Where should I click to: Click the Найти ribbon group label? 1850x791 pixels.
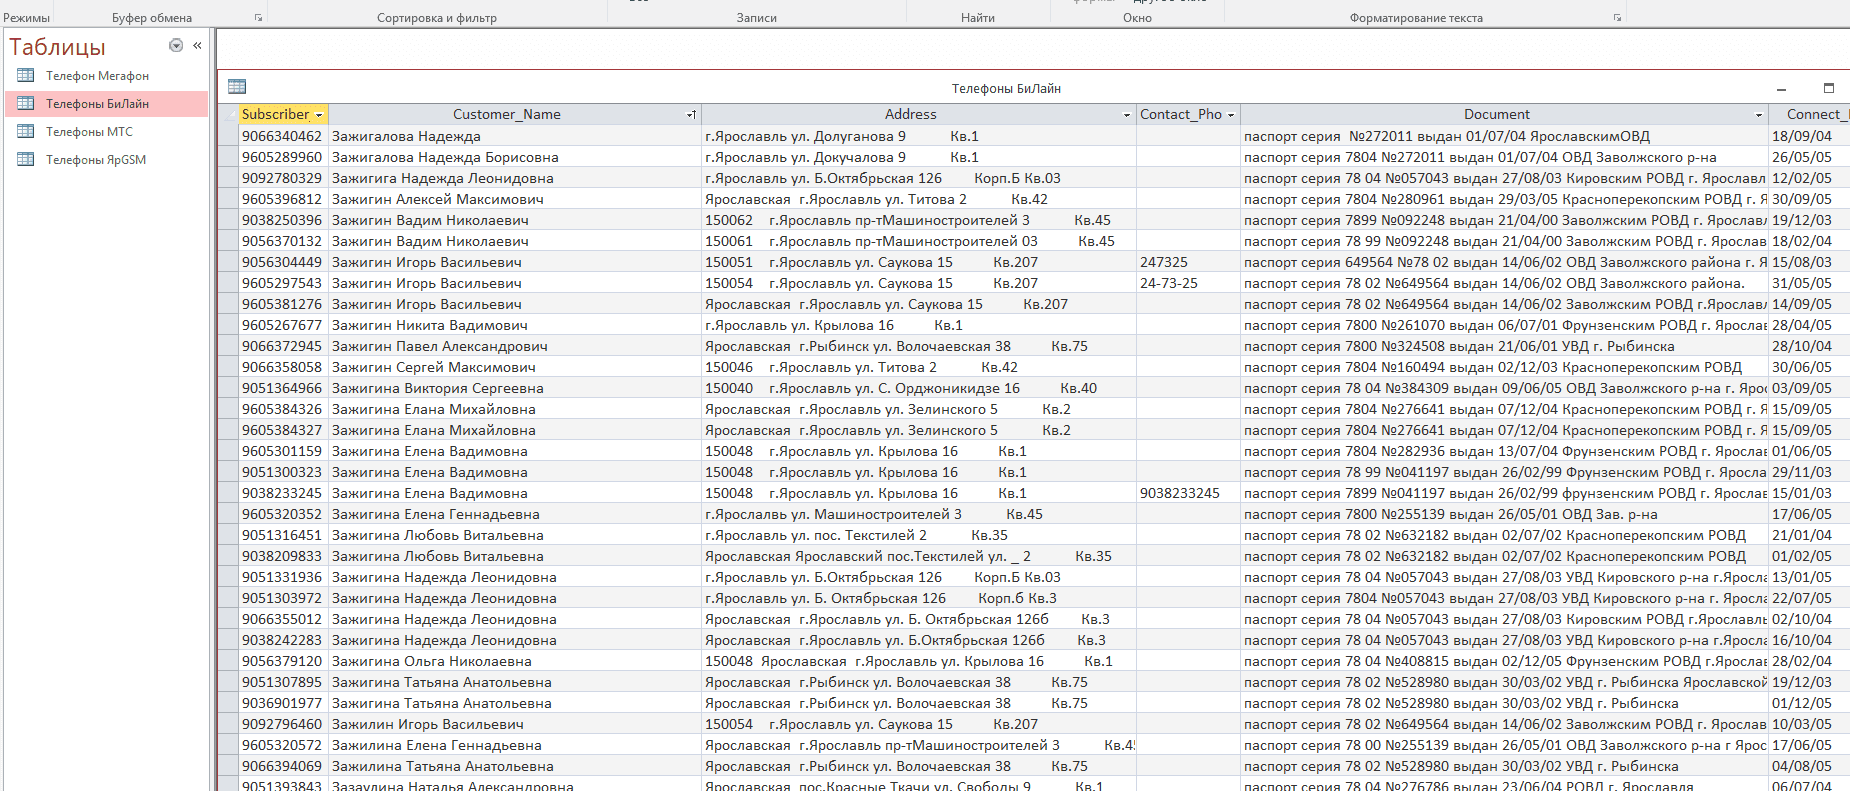tap(978, 18)
